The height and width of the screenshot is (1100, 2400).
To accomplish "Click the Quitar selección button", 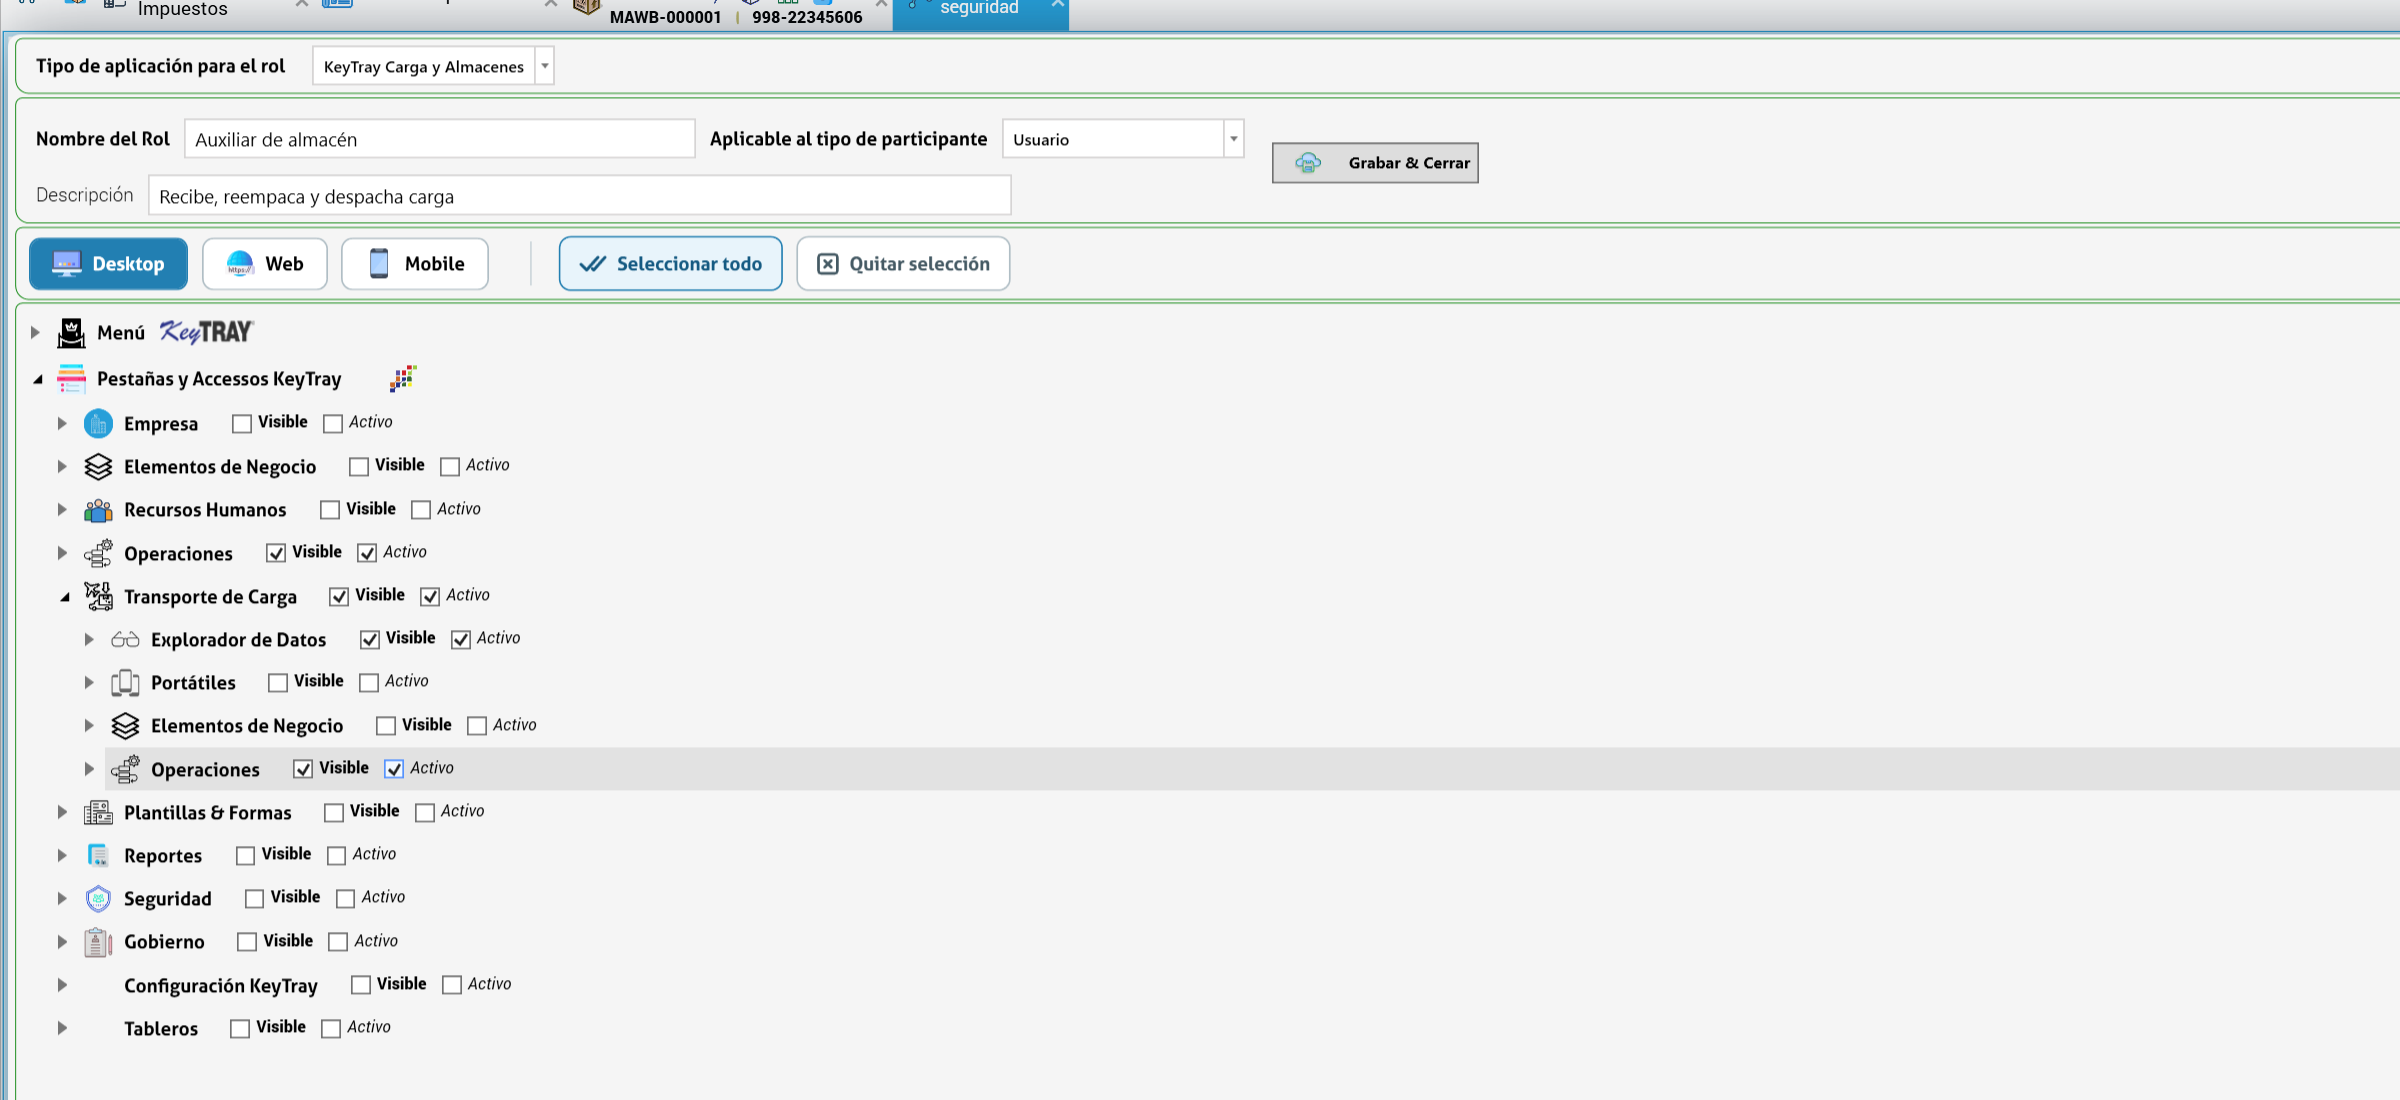I will coord(903,264).
